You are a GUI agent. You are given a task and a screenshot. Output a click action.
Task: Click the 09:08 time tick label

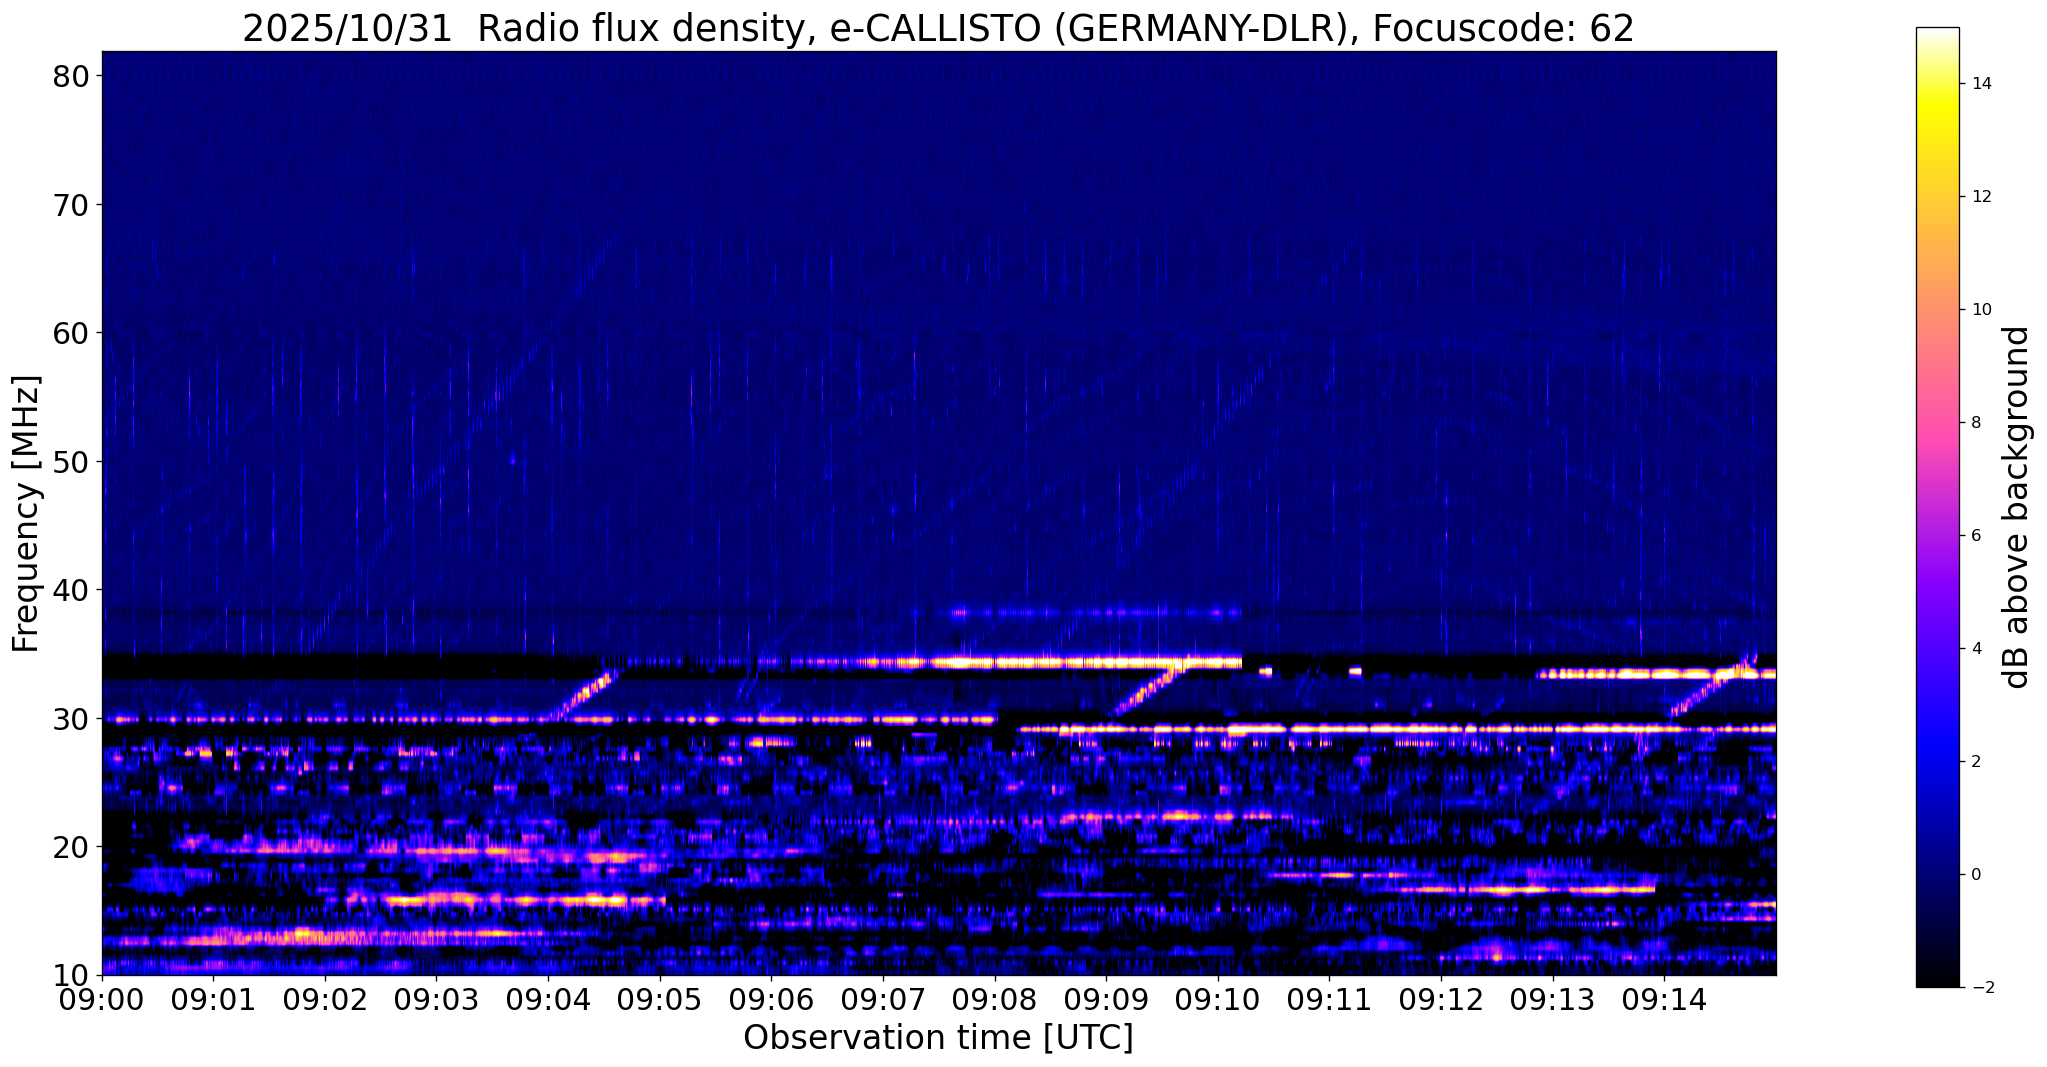click(x=994, y=999)
